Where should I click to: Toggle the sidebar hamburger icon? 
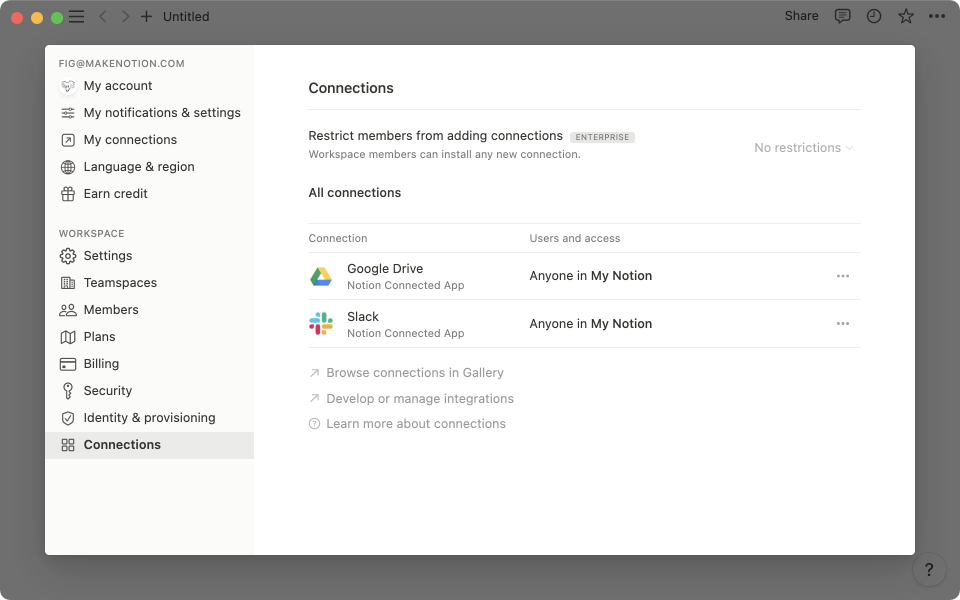pos(76,17)
